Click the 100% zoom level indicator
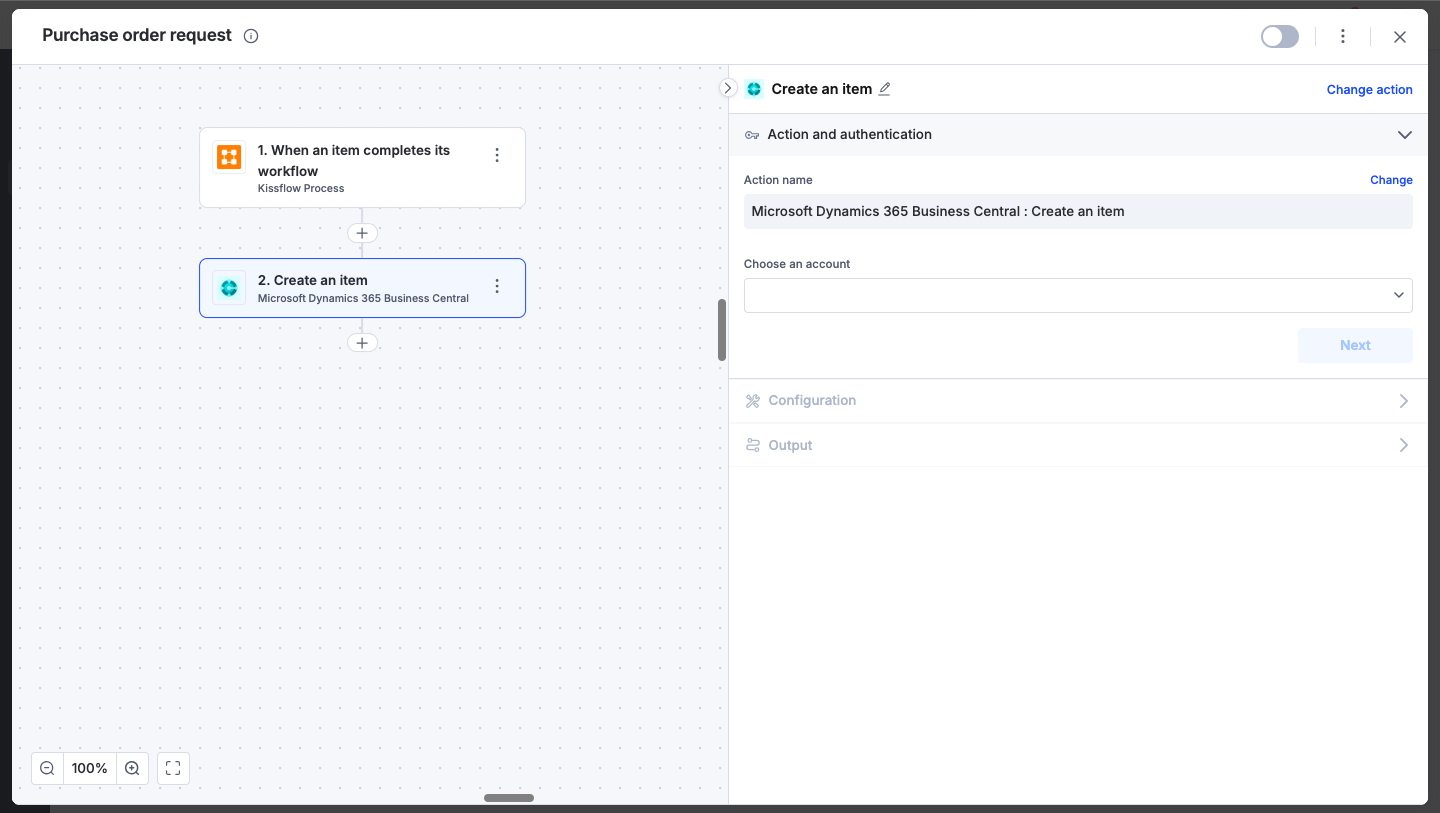The image size is (1440, 813). pyautogui.click(x=90, y=768)
